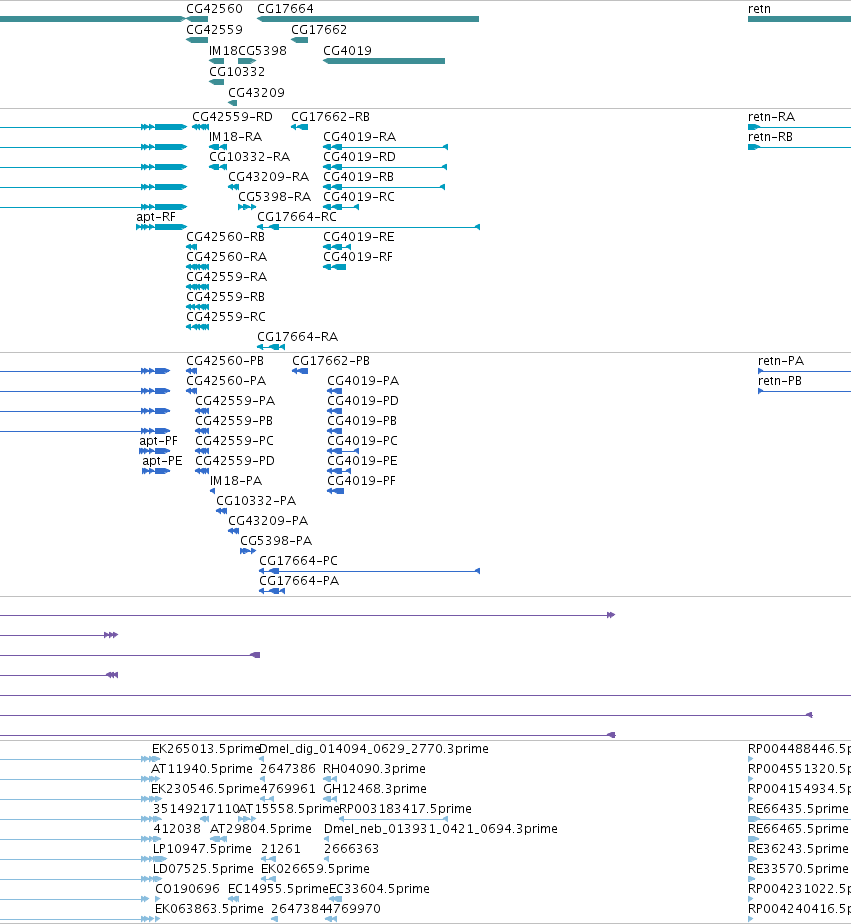Select protein apt-PF
Screen dimensions: 851x924
(x=158, y=441)
